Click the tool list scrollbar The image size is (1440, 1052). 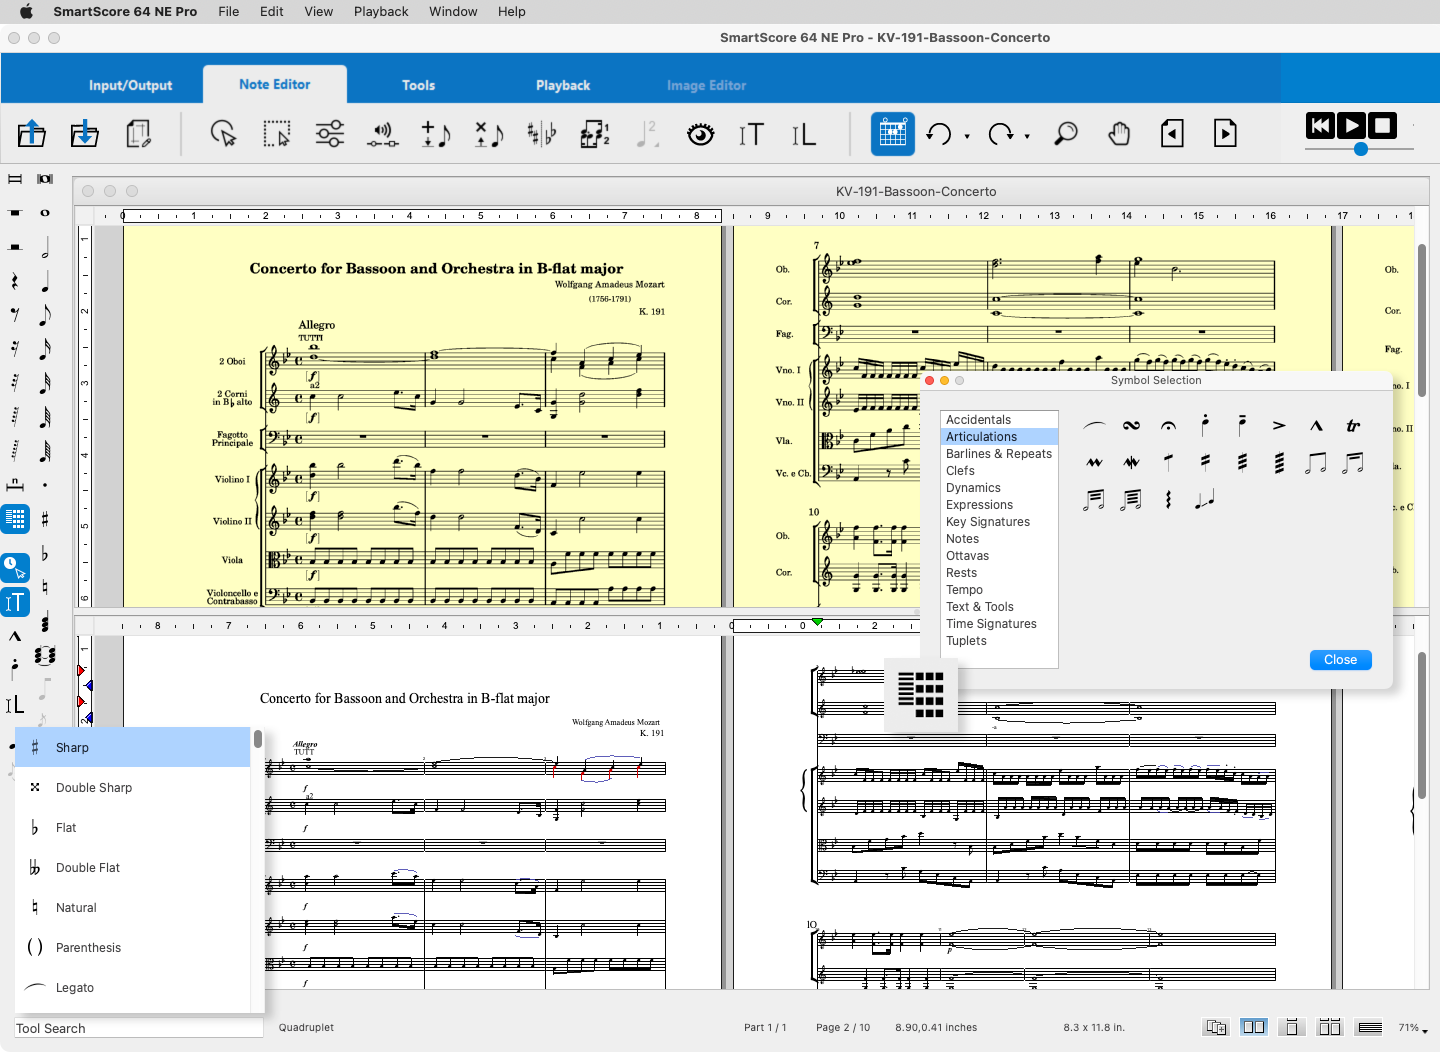pos(258,739)
